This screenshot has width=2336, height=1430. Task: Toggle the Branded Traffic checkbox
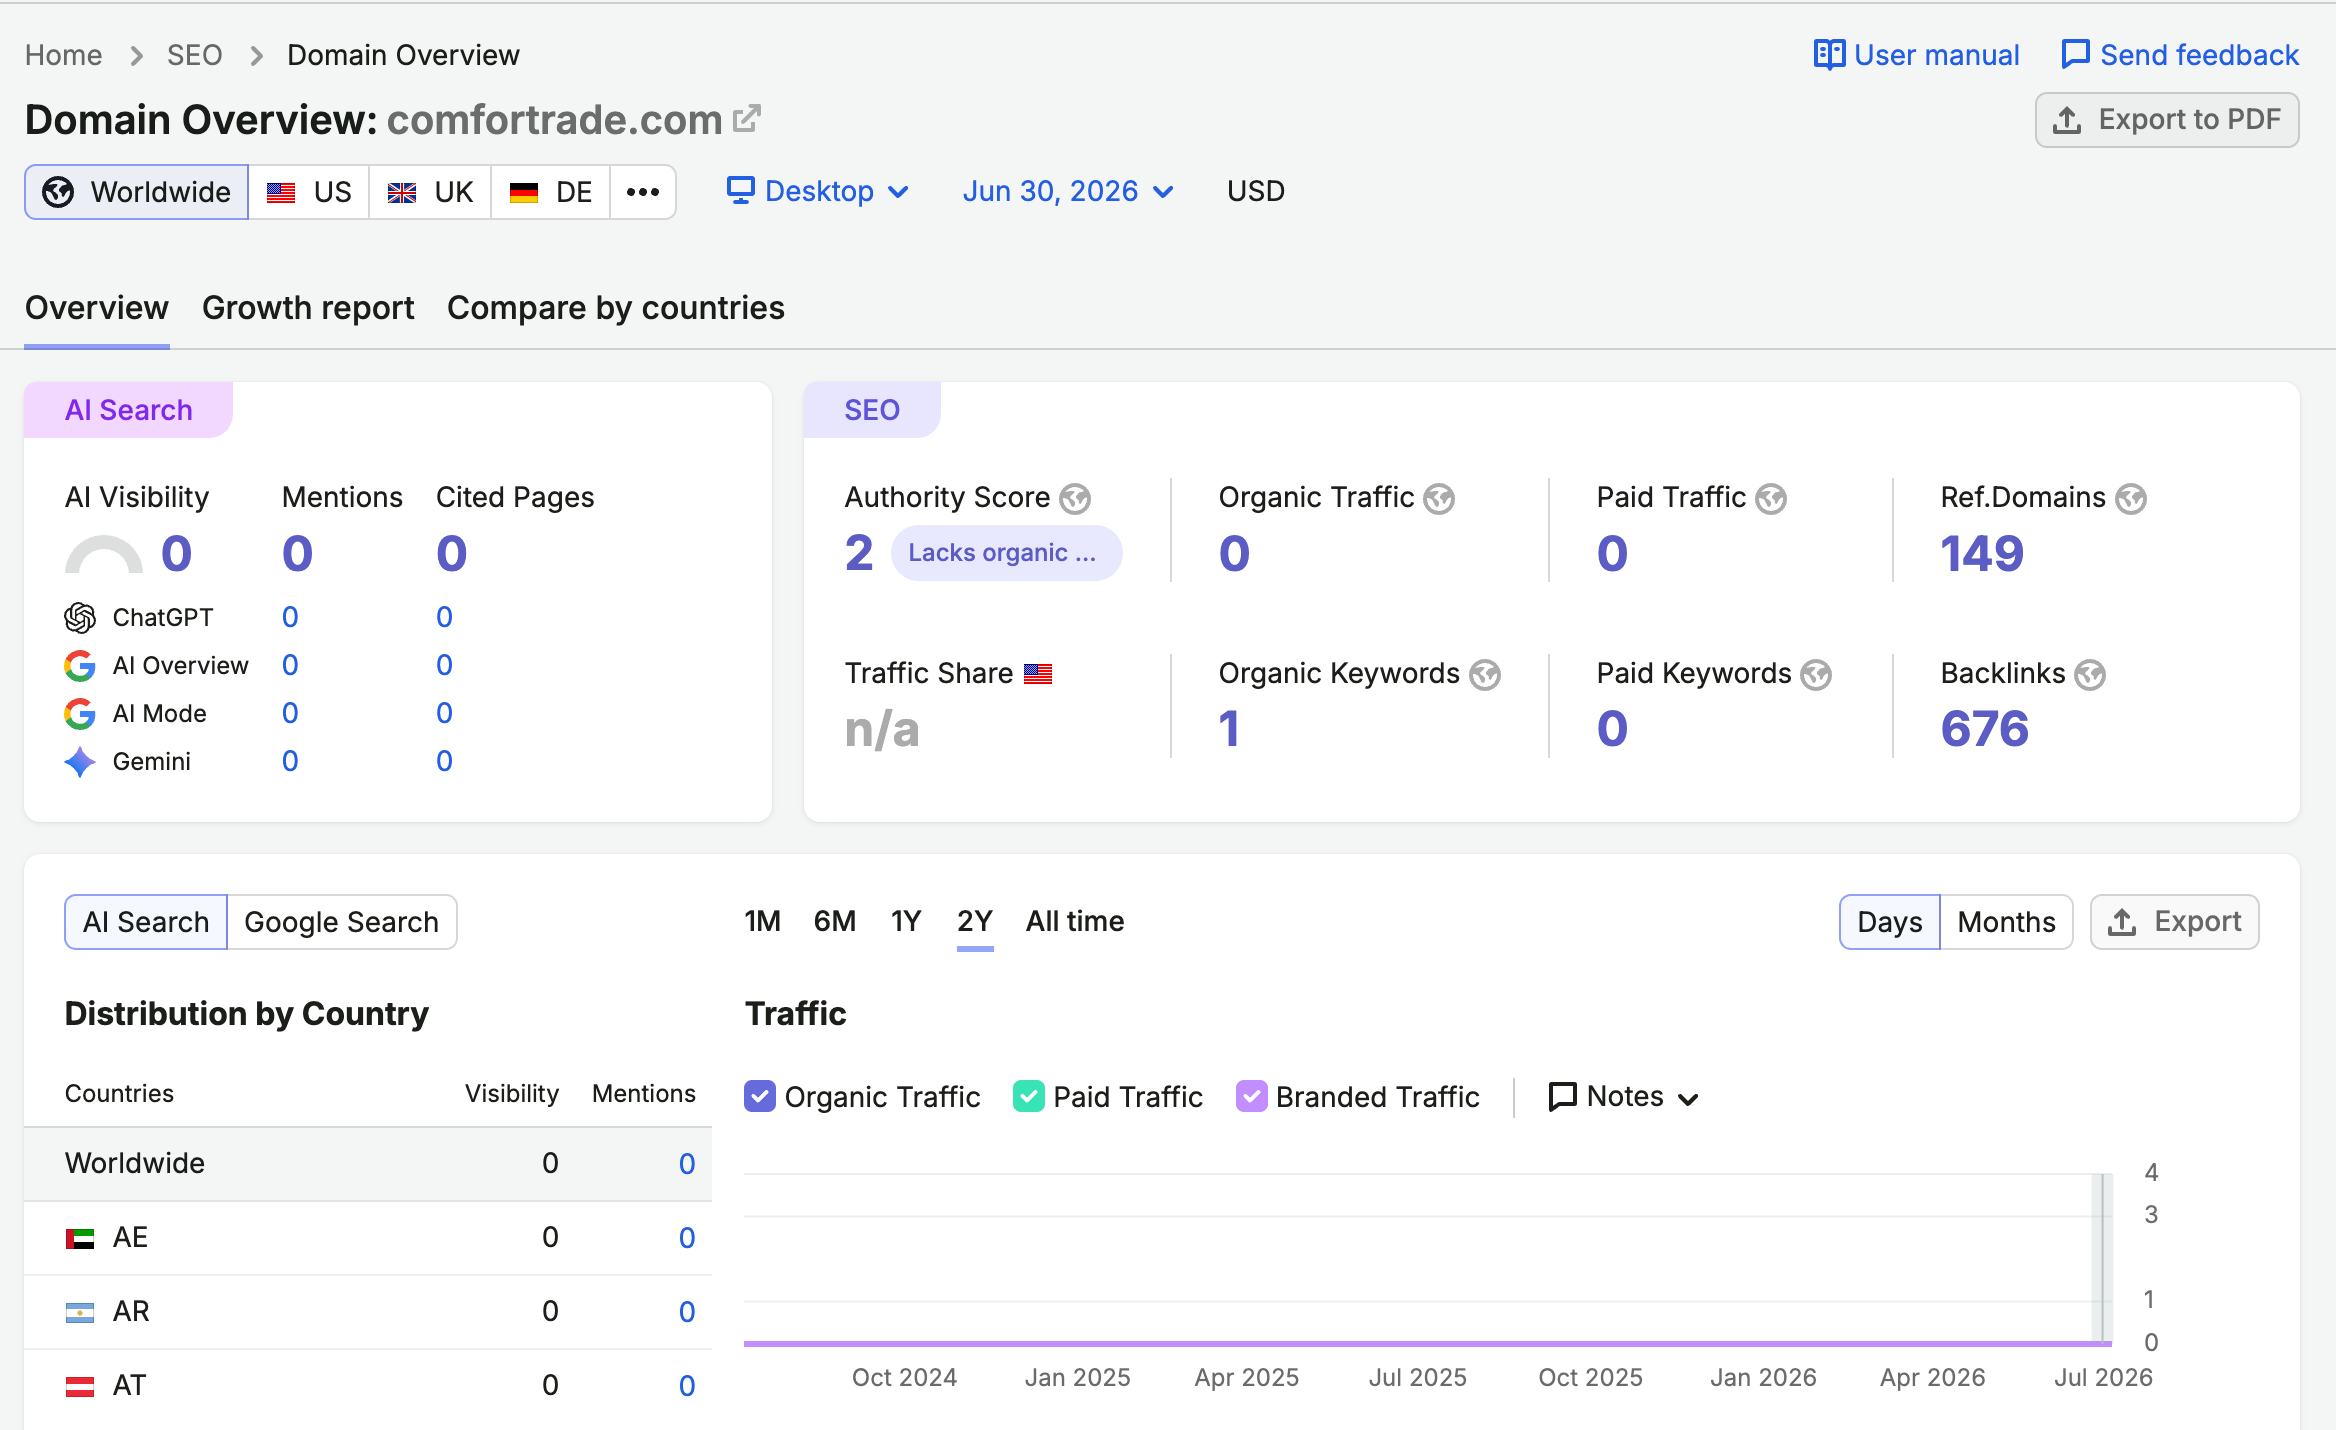1252,1097
